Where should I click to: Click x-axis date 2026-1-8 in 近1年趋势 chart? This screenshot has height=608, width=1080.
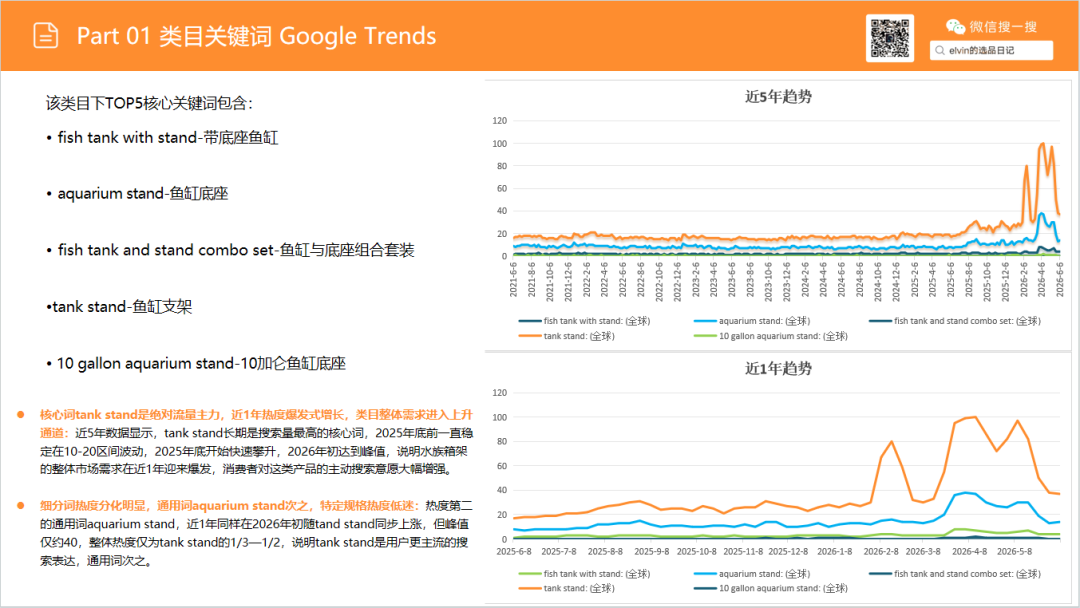click(x=835, y=552)
